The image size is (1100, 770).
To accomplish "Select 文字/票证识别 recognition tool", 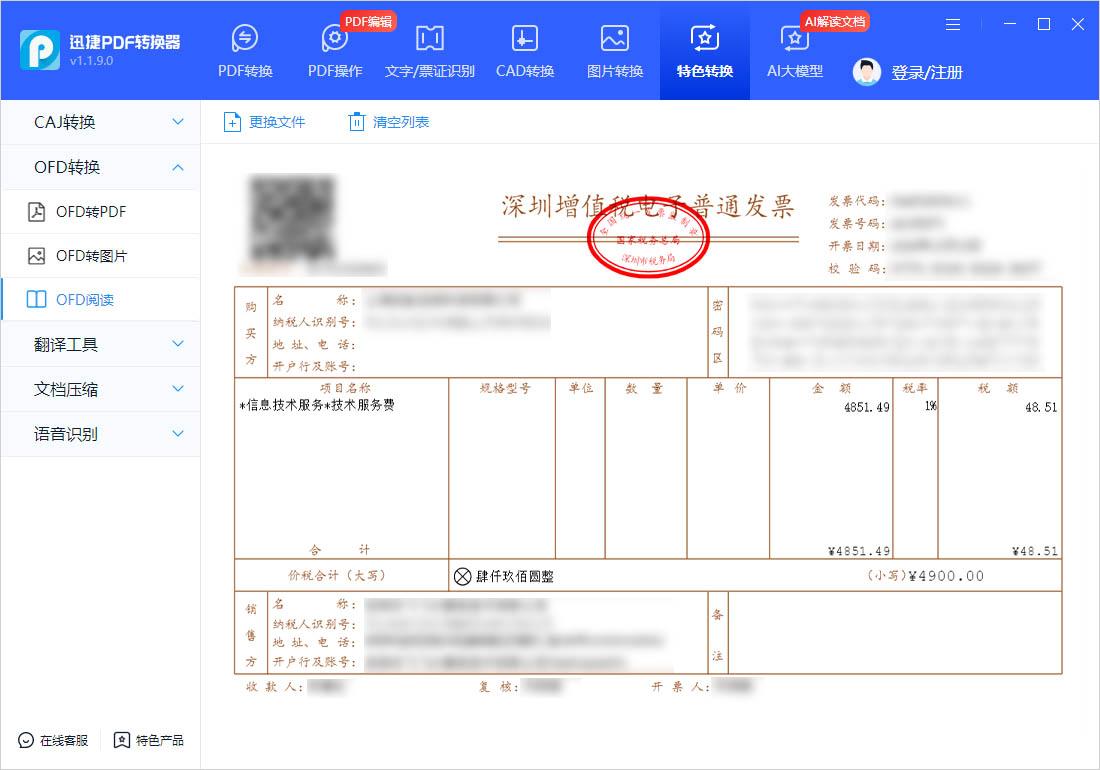I will point(429,50).
